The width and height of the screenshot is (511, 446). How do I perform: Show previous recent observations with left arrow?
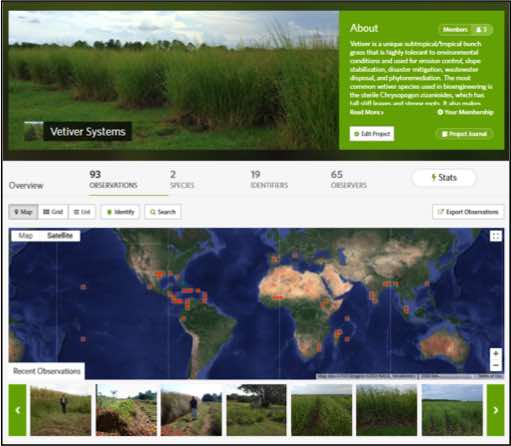[18, 410]
